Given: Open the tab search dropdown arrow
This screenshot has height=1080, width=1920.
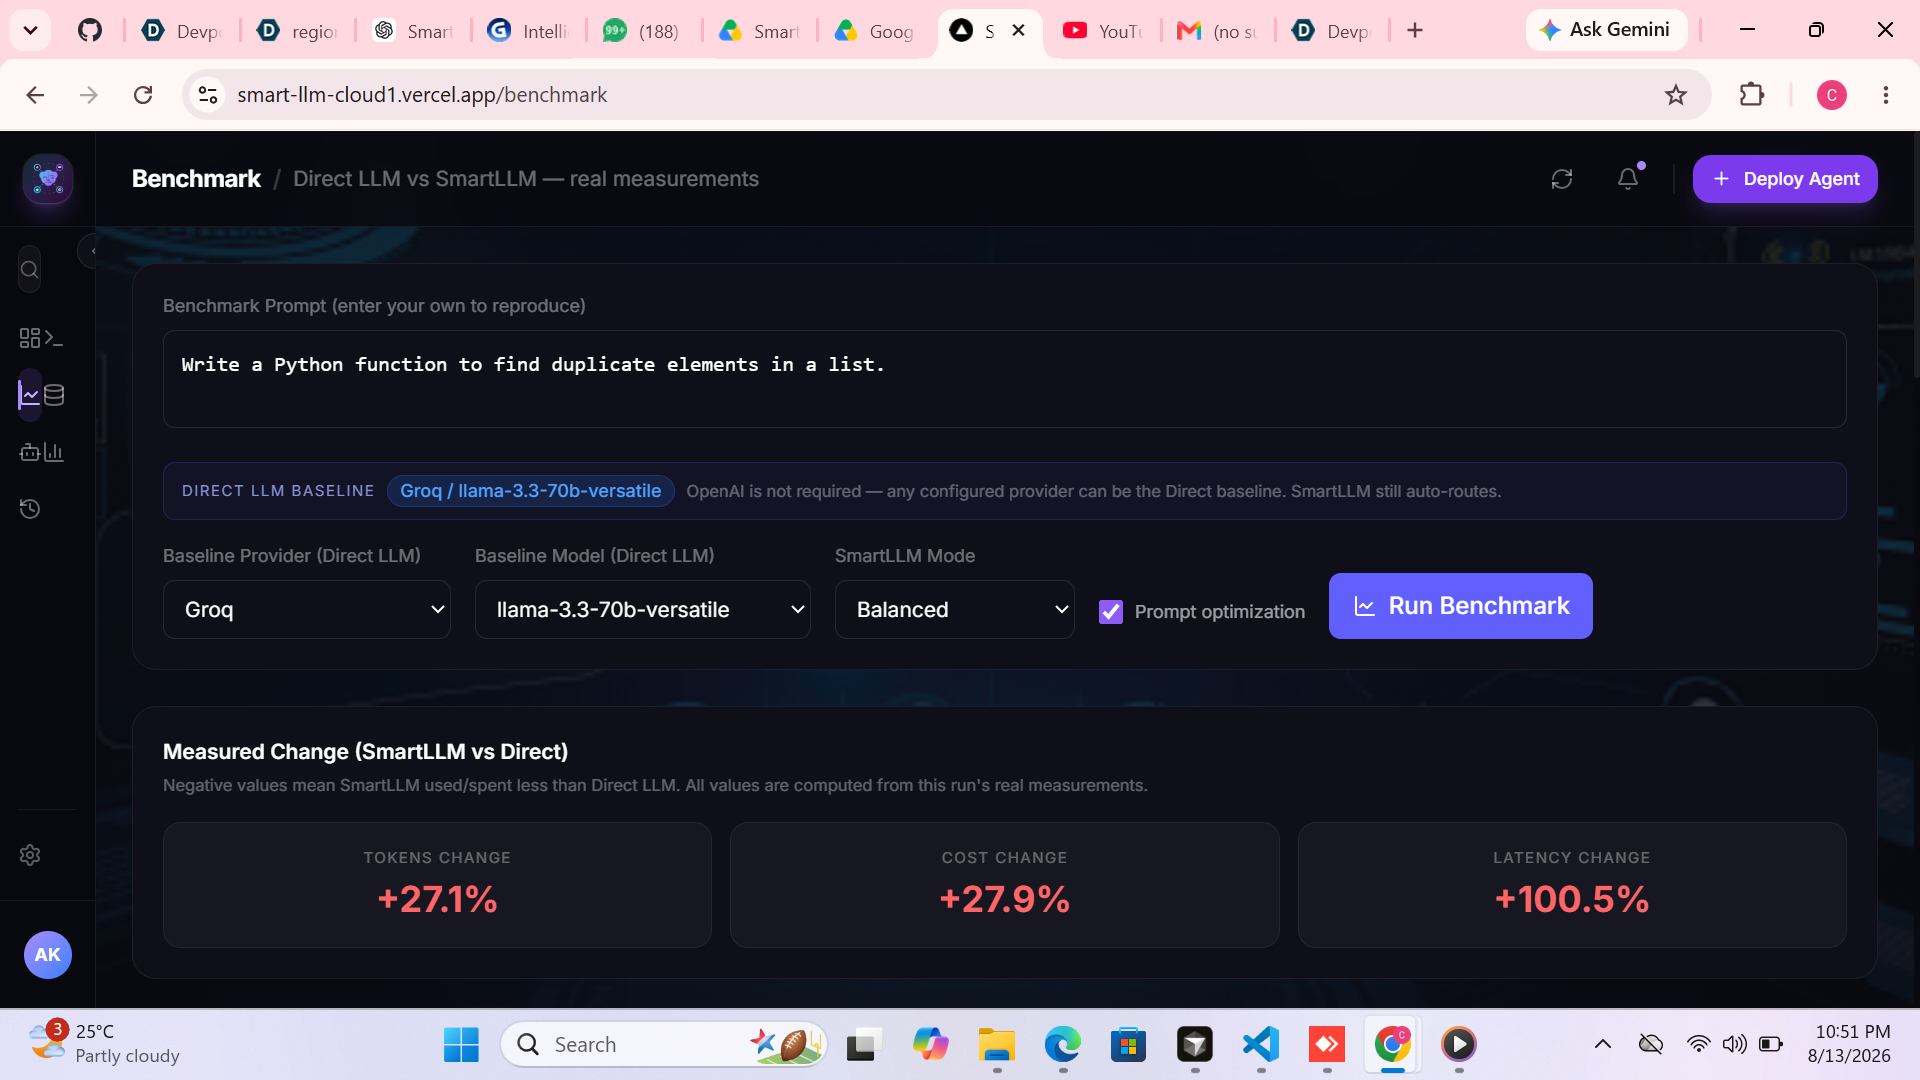Looking at the screenshot, I should pos(30,30).
